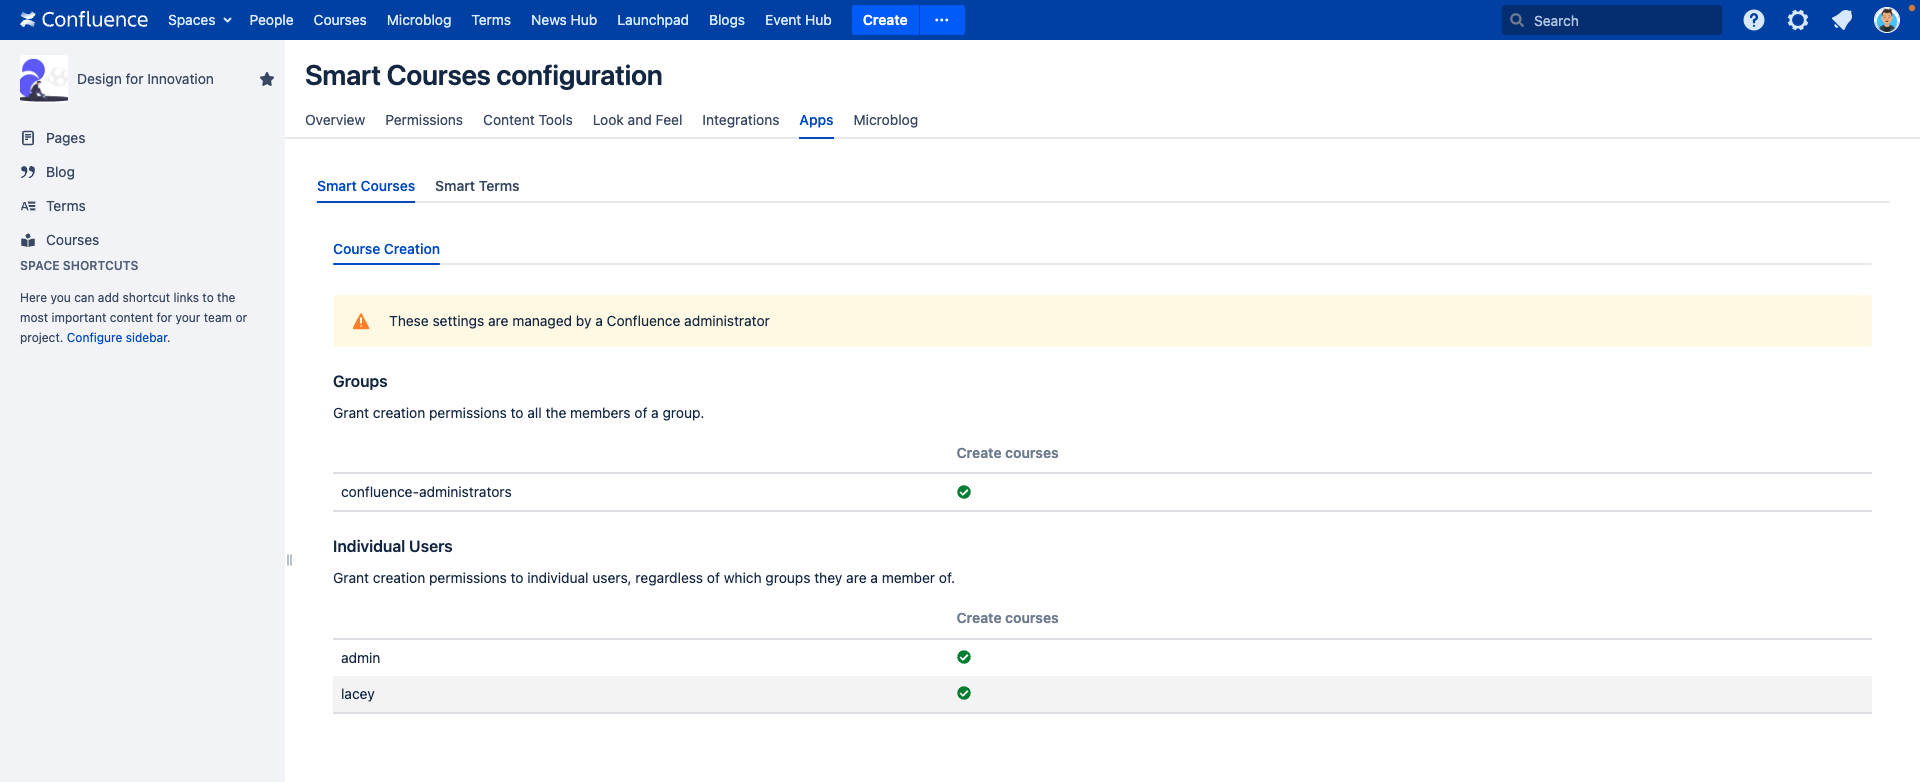Open the user profile avatar
The image size is (1920, 782).
1887,20
